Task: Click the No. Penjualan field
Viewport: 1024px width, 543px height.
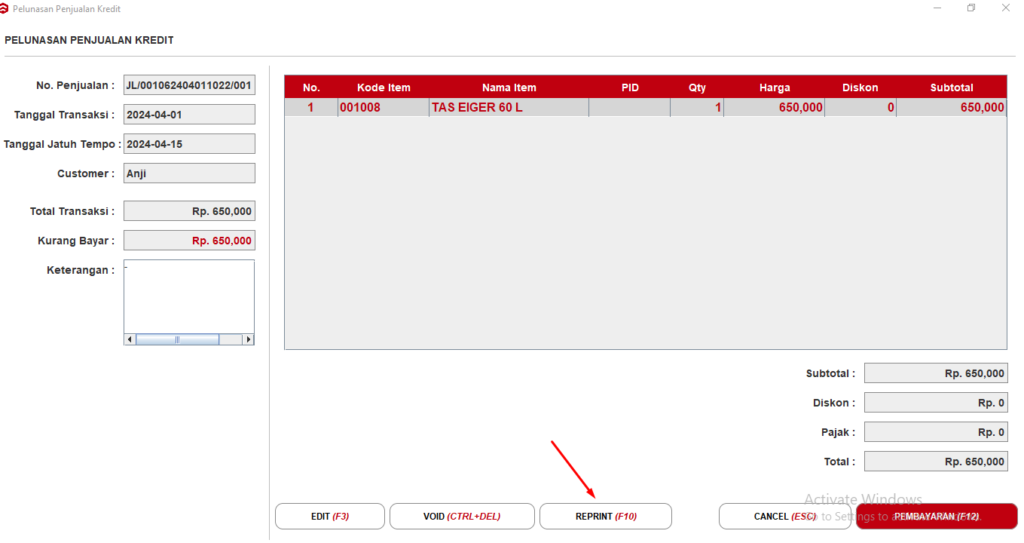Action: click(189, 86)
